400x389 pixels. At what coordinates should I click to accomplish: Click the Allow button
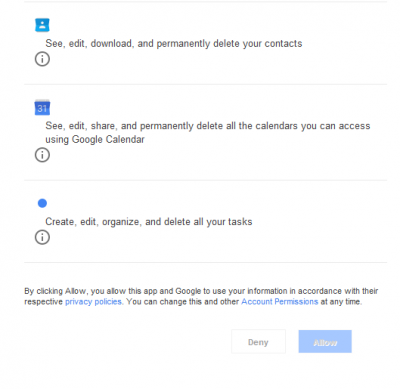point(325,342)
